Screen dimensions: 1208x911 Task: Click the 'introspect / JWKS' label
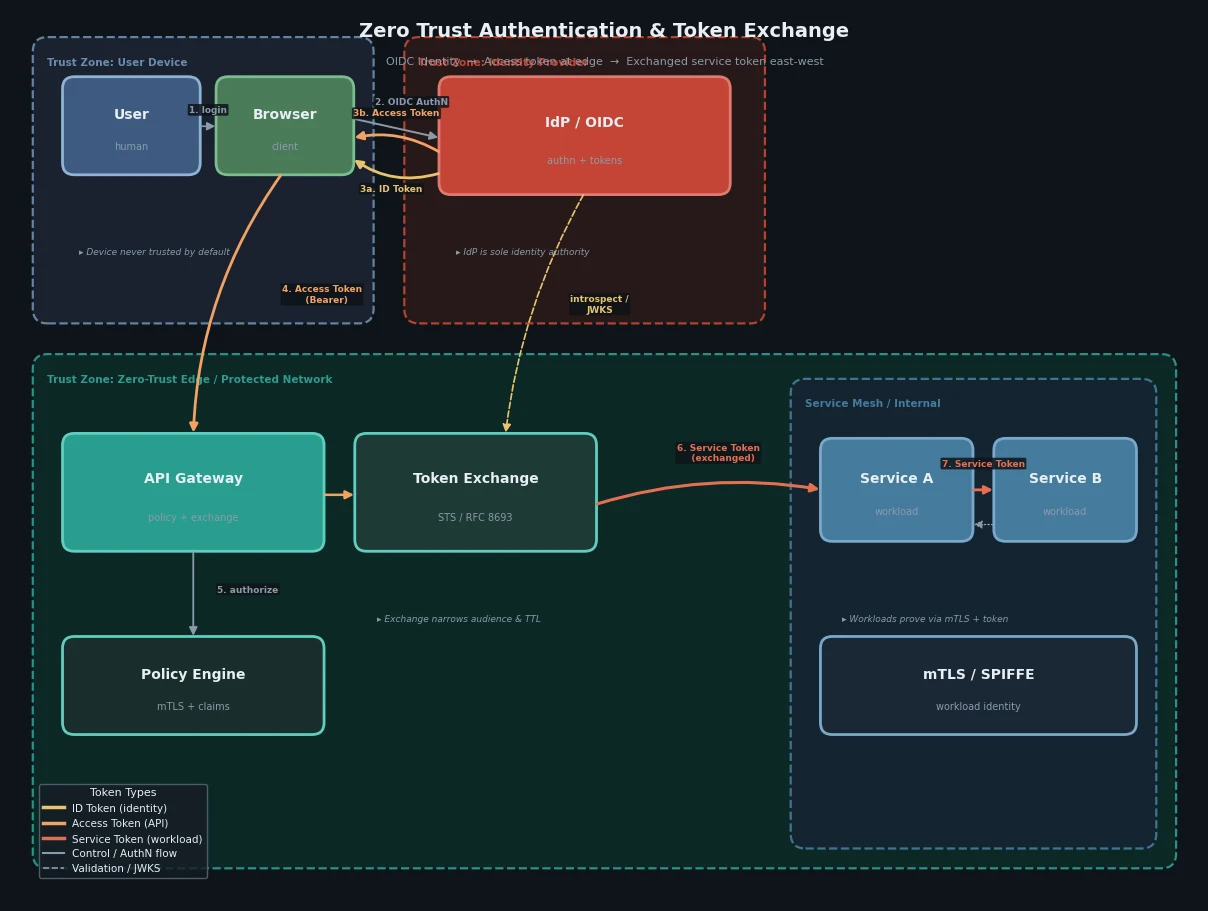(x=599, y=304)
